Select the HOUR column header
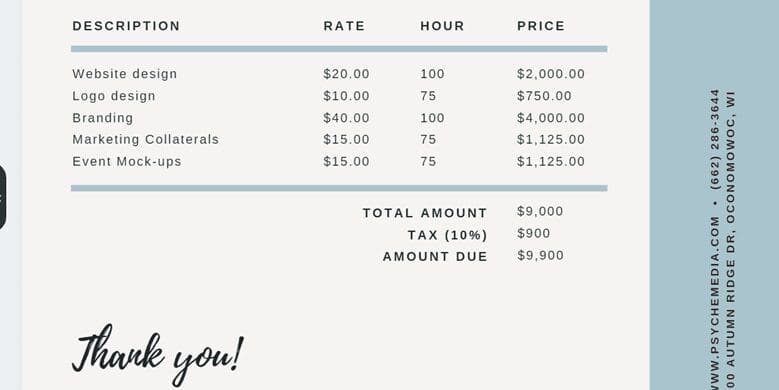 pyautogui.click(x=442, y=26)
